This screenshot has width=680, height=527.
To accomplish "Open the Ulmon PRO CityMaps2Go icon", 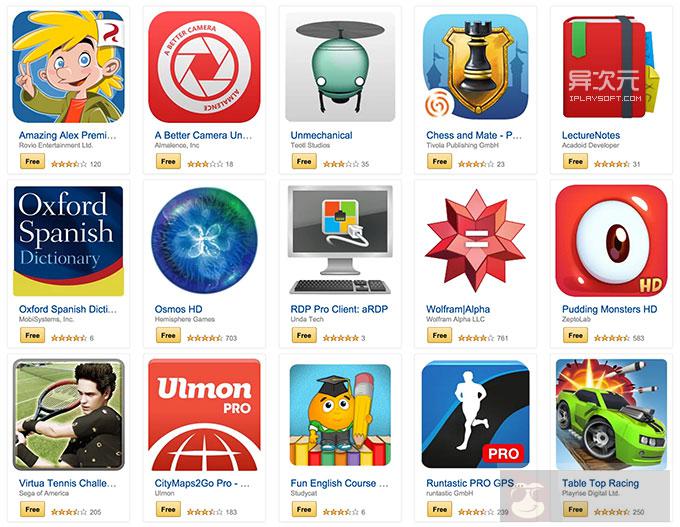I will point(204,415).
